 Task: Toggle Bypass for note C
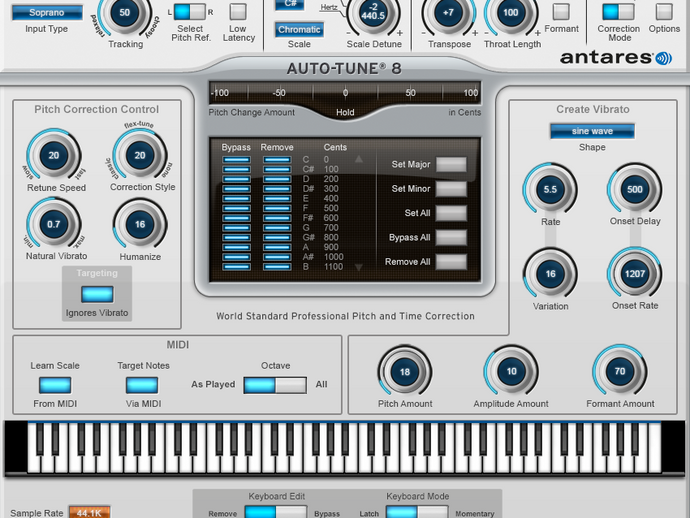236,160
